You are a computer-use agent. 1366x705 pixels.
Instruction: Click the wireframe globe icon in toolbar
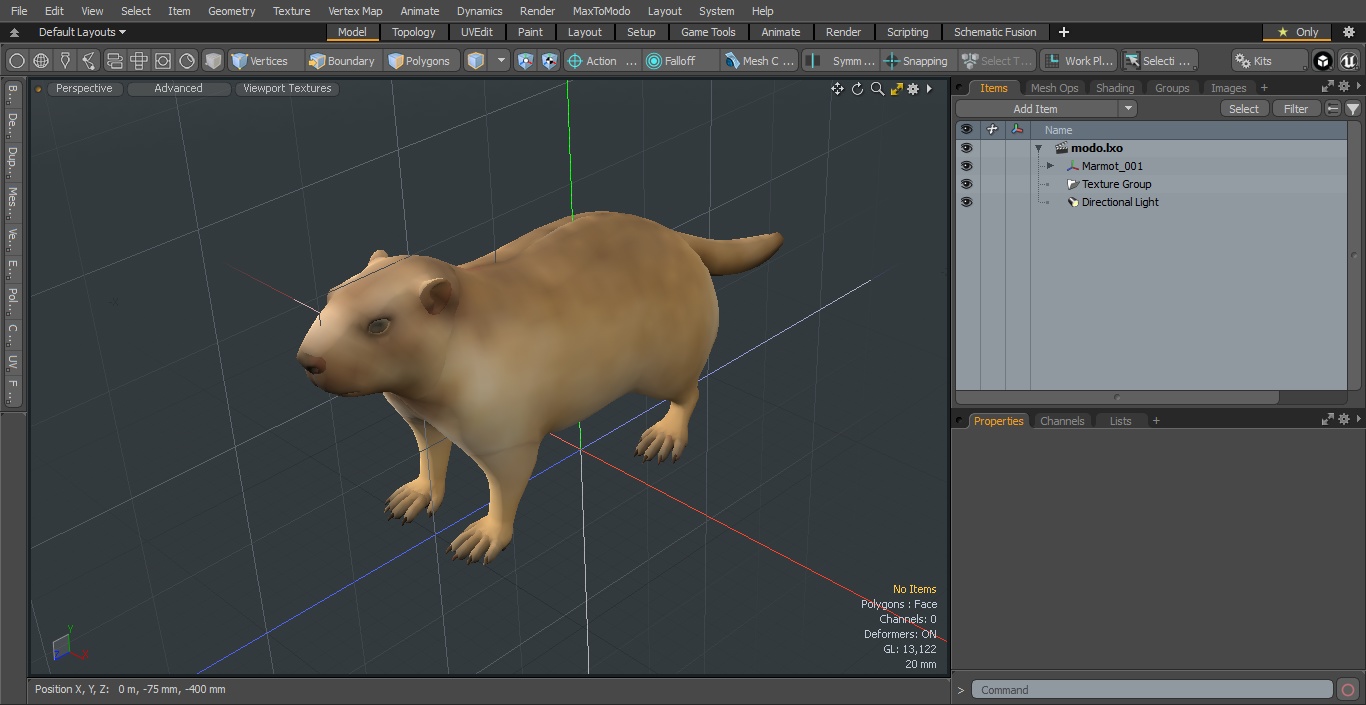pos(41,61)
